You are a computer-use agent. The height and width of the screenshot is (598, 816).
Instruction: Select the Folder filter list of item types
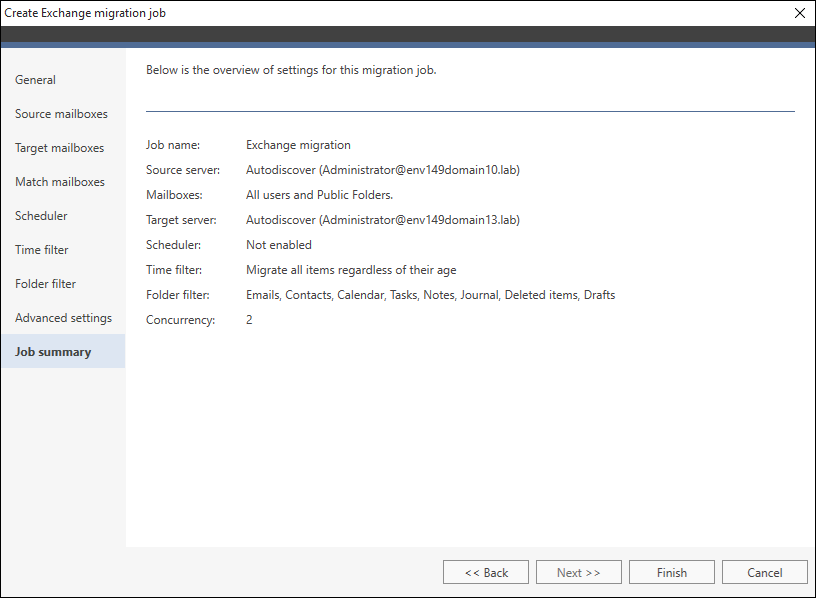point(430,294)
